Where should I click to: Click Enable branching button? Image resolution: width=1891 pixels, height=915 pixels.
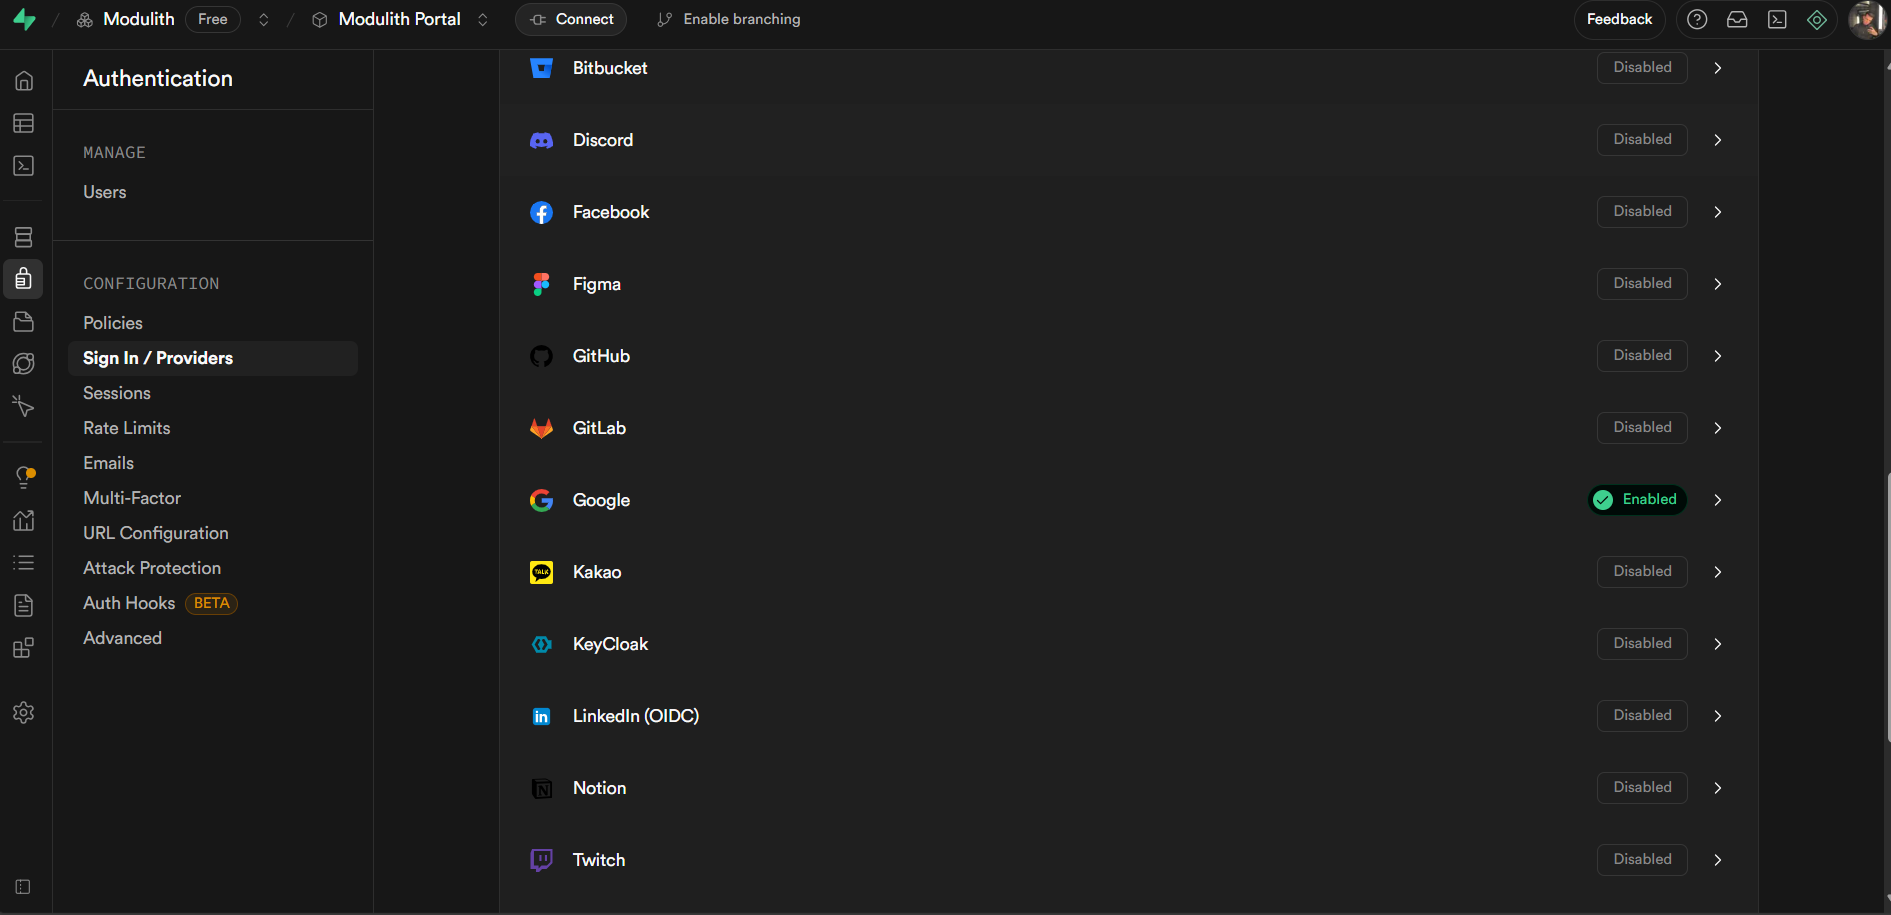coord(729,20)
